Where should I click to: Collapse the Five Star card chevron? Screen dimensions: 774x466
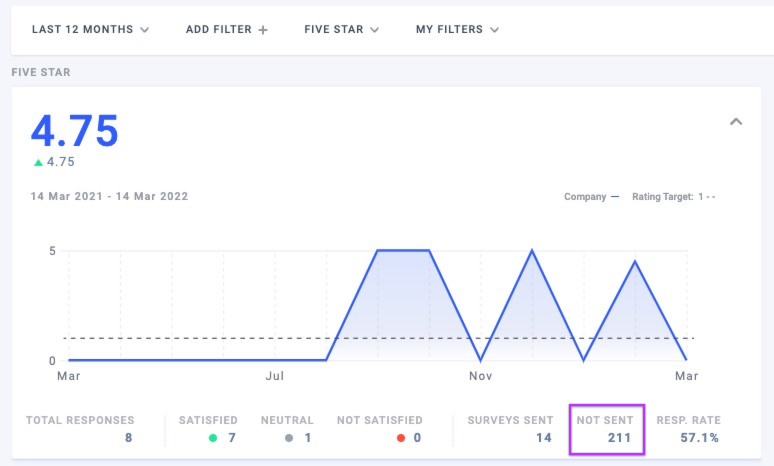736,122
